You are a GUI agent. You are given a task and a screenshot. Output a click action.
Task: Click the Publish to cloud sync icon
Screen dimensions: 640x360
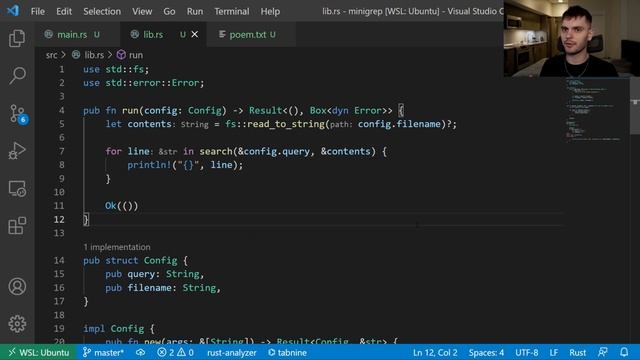[140, 352]
